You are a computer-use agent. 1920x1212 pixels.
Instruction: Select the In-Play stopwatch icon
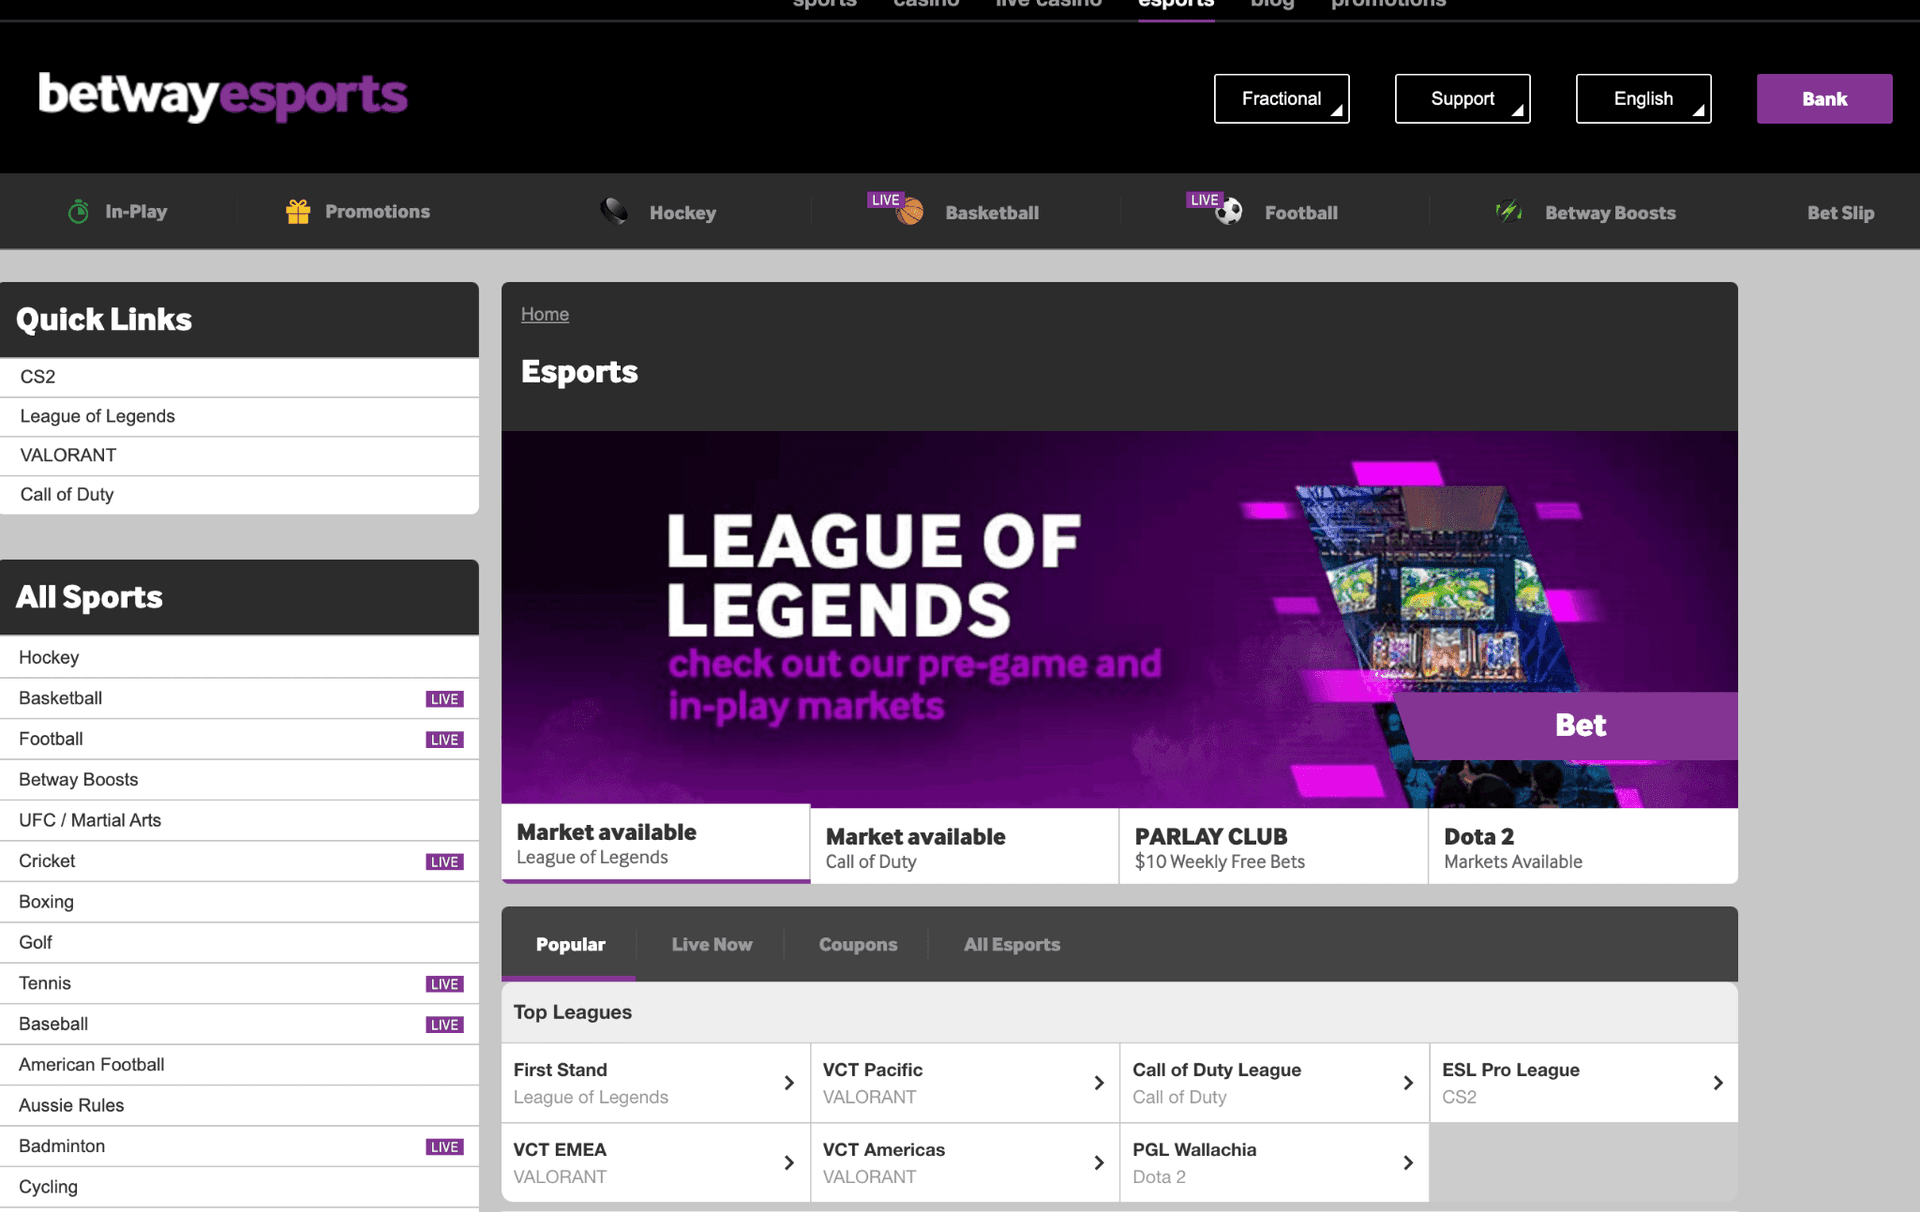[78, 211]
